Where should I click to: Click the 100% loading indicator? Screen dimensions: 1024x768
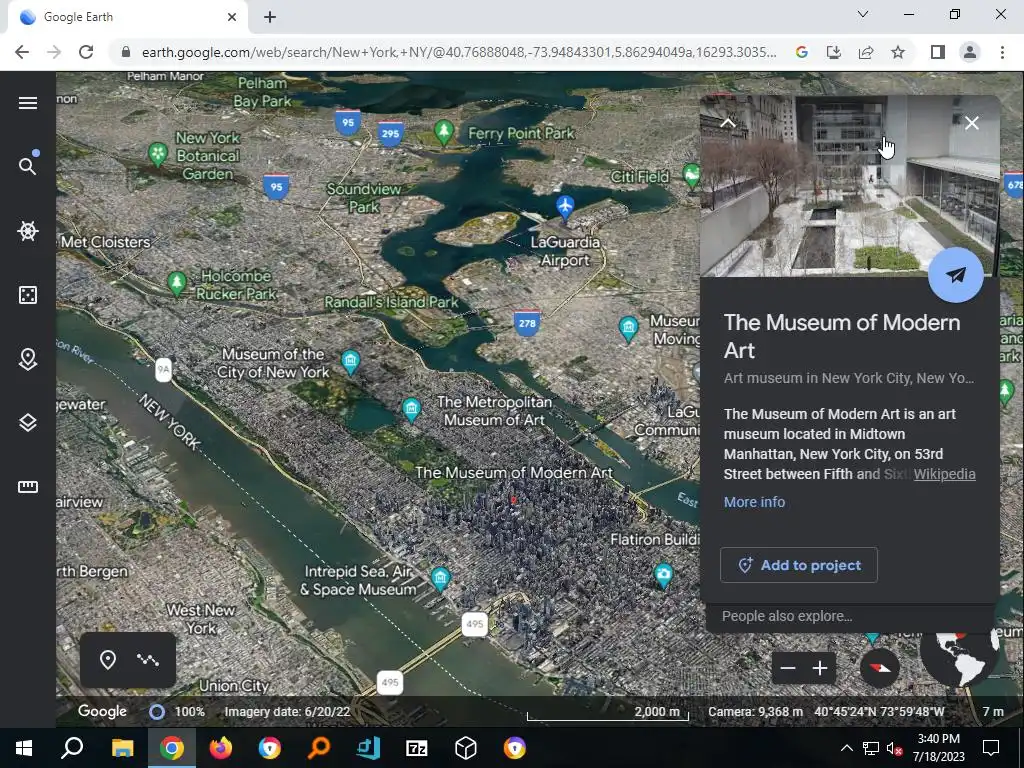[177, 712]
